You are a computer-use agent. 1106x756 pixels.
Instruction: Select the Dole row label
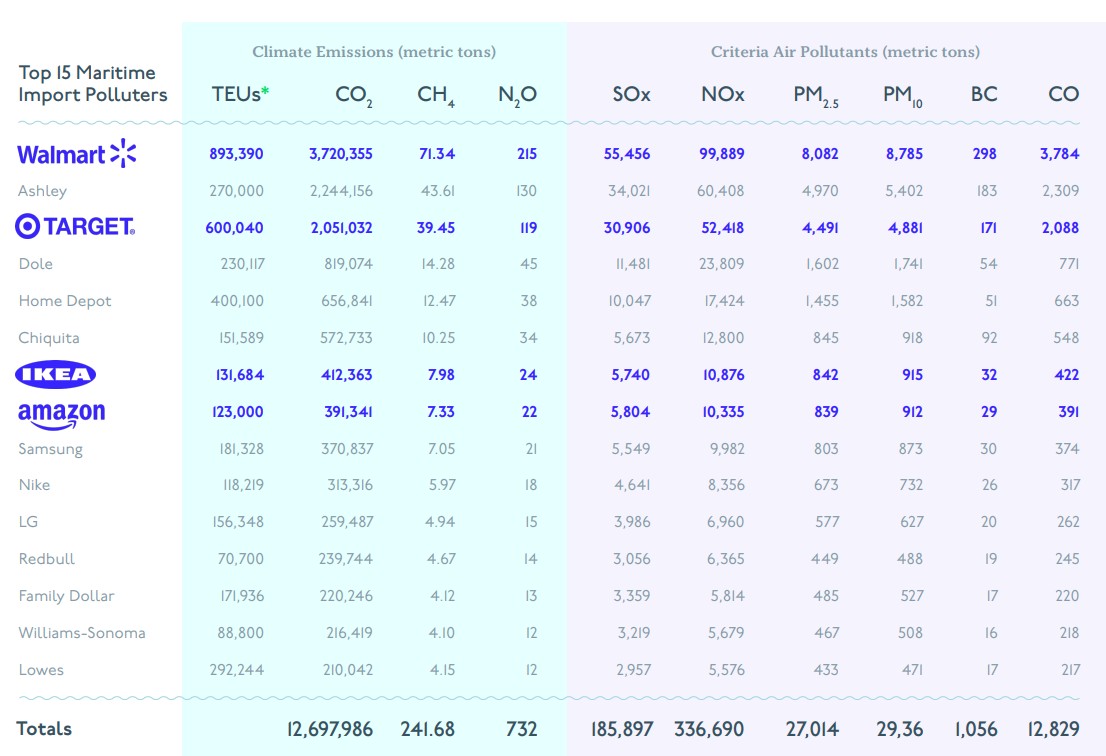(x=36, y=264)
